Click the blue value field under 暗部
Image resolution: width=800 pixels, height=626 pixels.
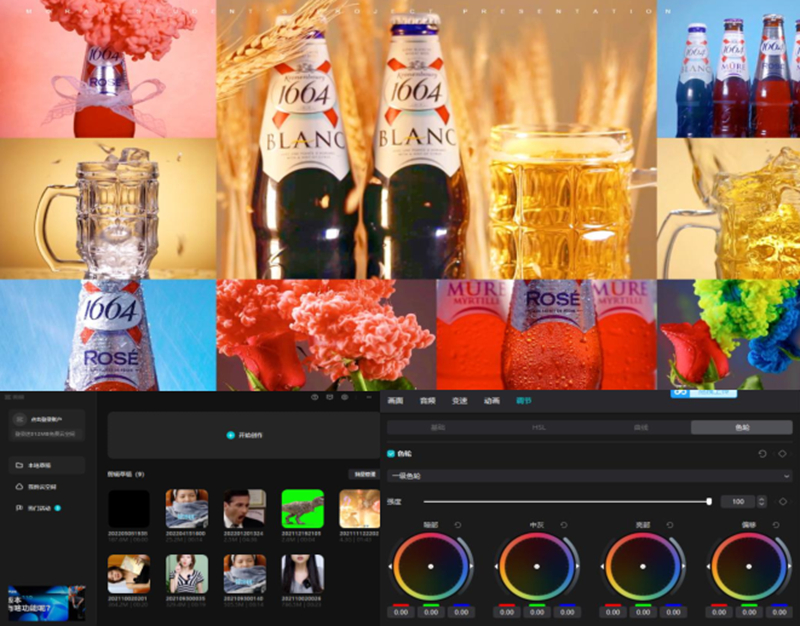pos(461,612)
